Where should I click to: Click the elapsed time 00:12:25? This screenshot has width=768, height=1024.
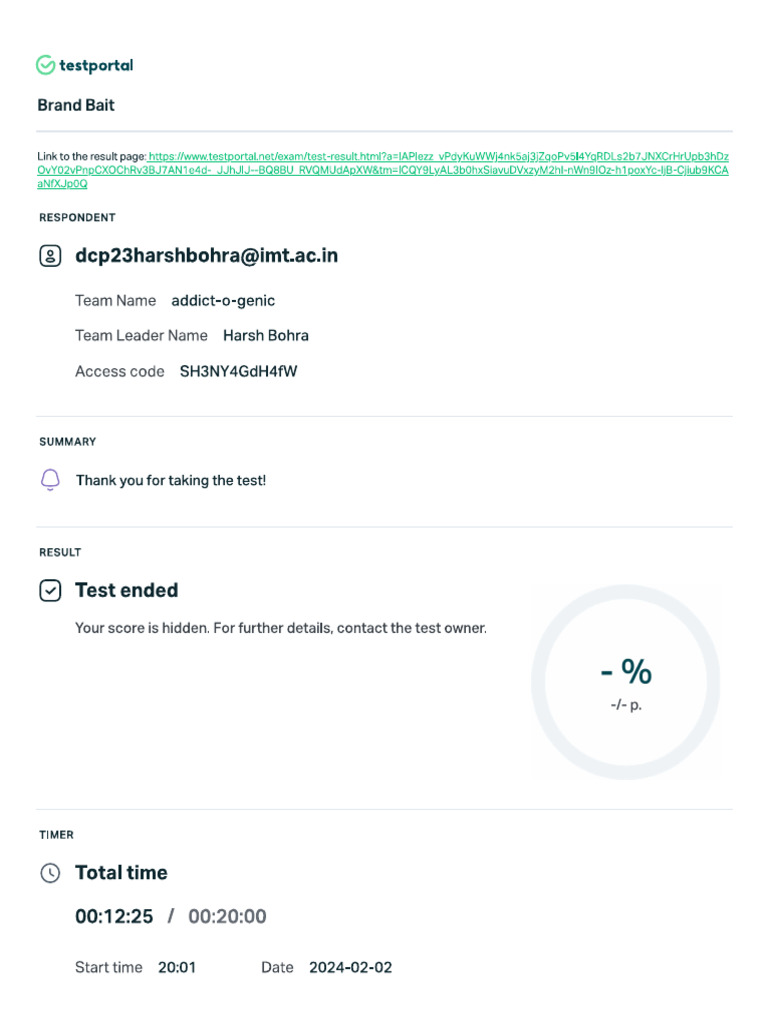click(x=114, y=917)
